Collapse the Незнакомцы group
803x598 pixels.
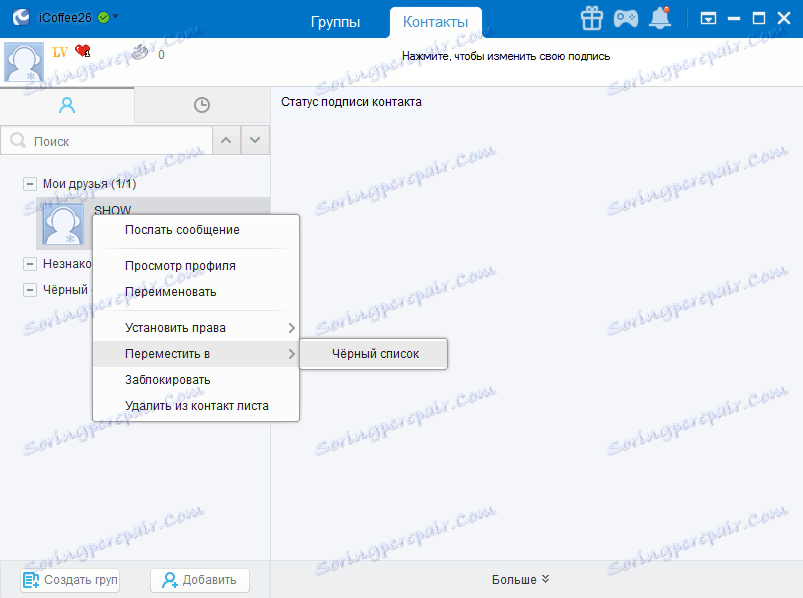(x=30, y=264)
